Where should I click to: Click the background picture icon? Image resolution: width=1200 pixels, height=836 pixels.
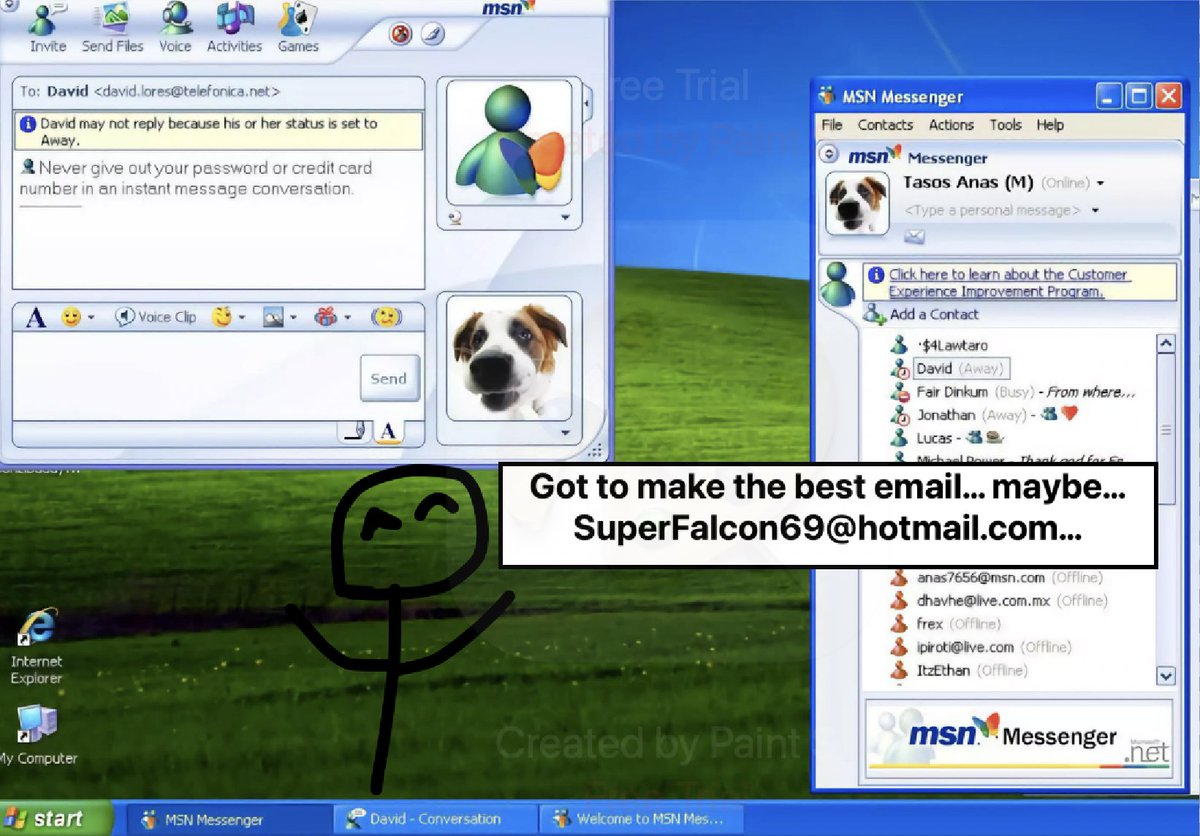(x=274, y=317)
